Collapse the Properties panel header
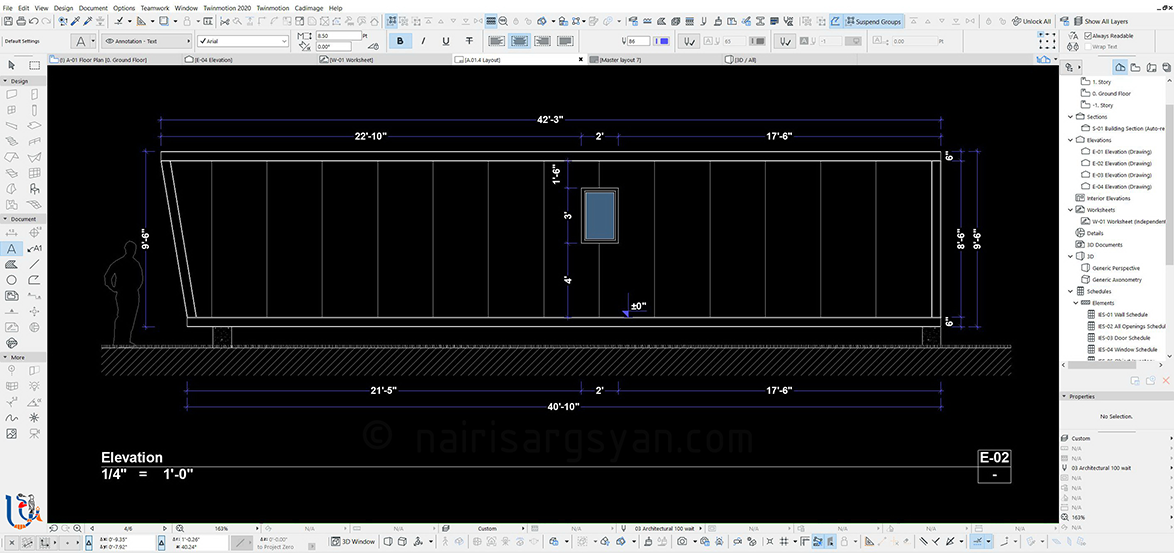This screenshot has height=553, width=1174. 1065,397
